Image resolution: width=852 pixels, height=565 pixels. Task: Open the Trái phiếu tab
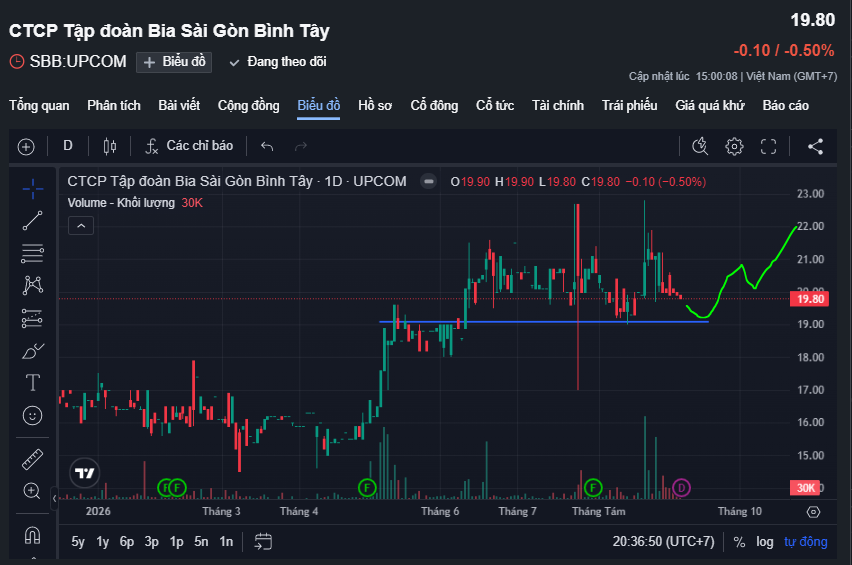coord(629,105)
